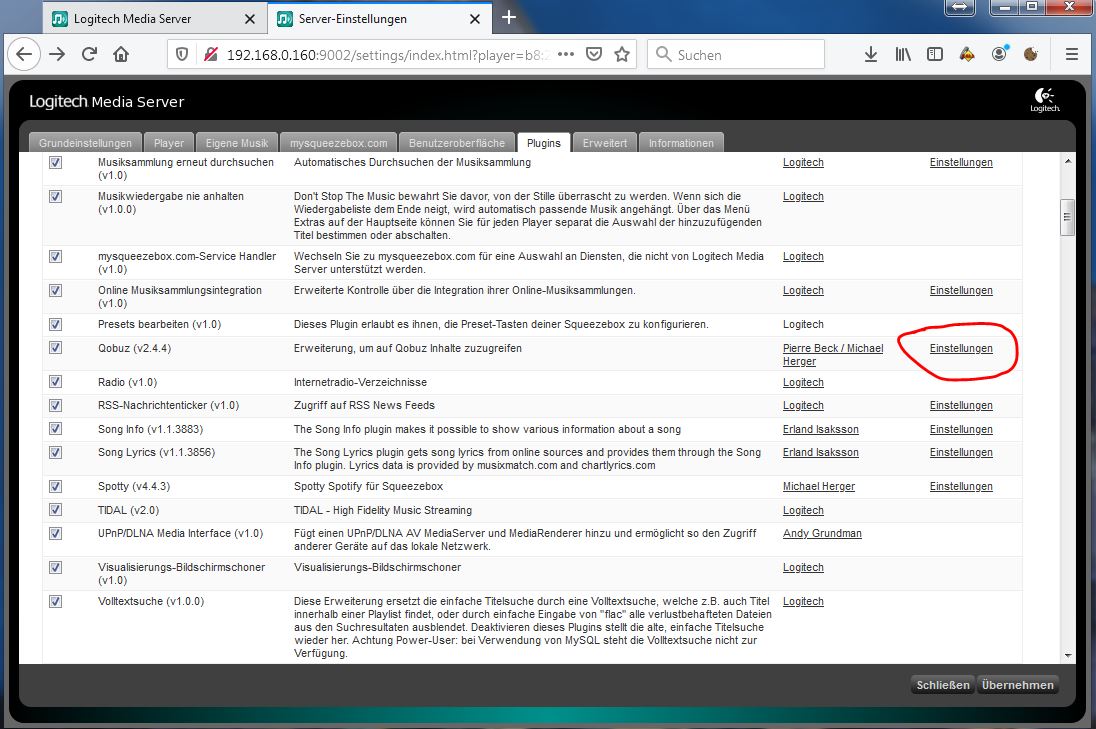Focus the Suchen search field
This screenshot has width=1096, height=729.
point(736,55)
